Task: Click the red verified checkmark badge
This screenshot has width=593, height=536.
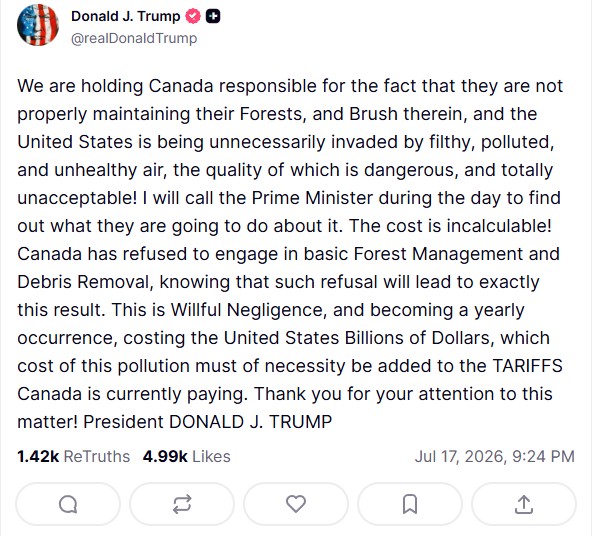Action: point(193,16)
